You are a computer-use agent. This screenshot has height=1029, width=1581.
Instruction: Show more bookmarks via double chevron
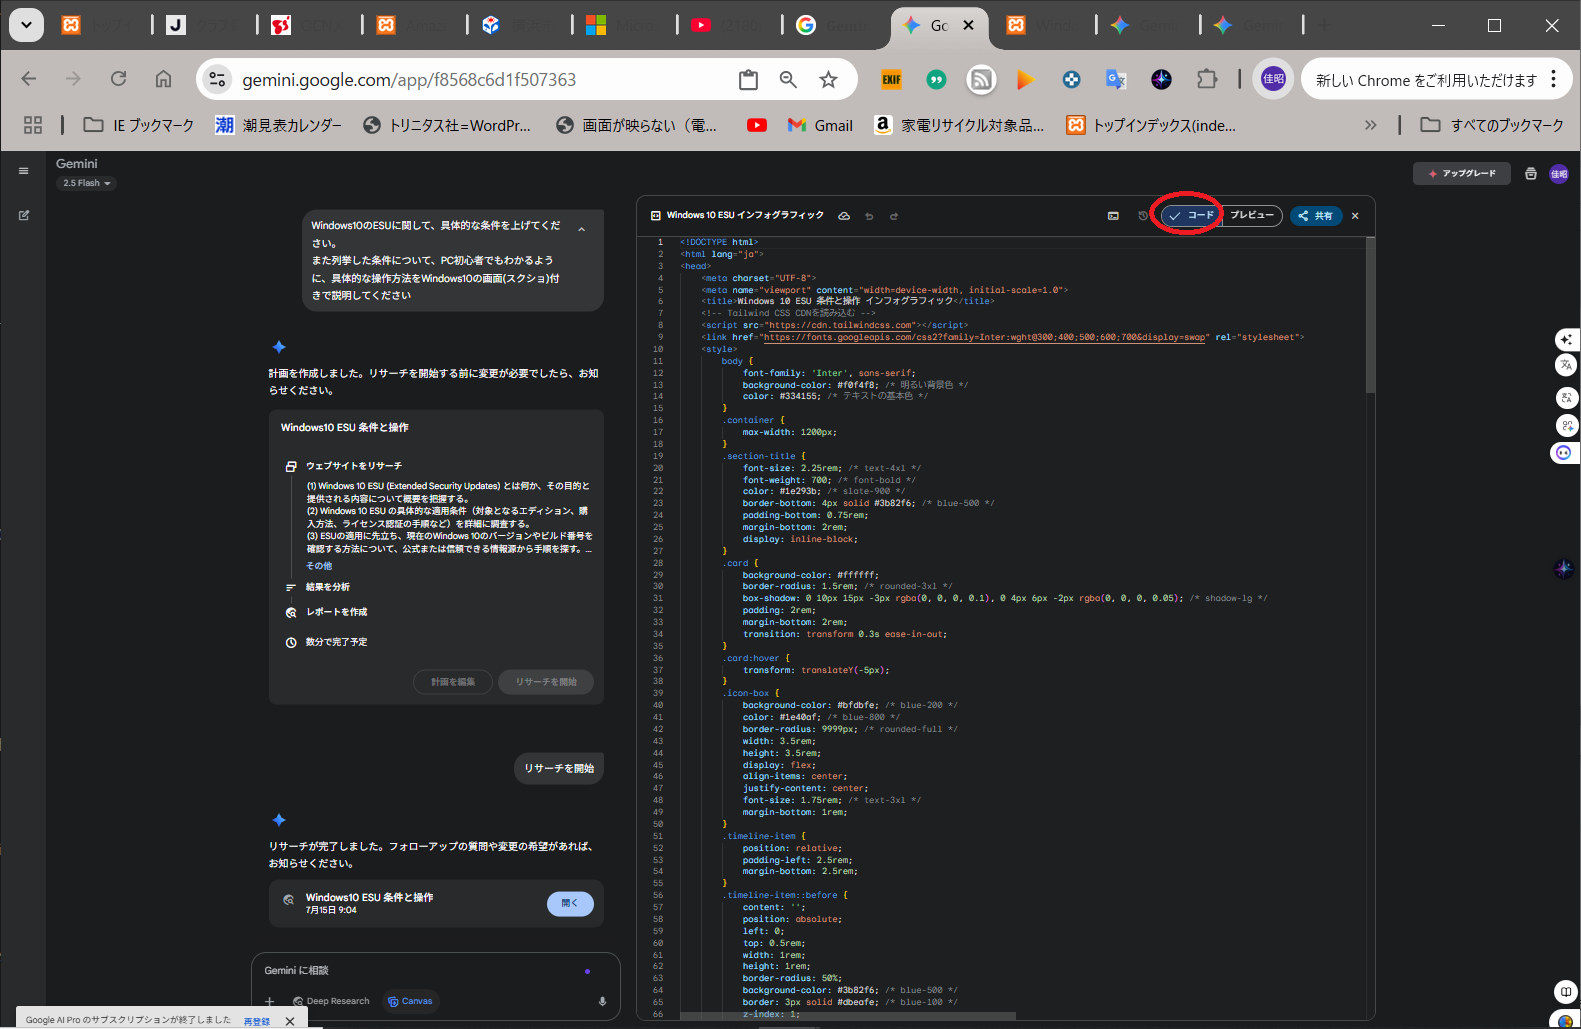[1370, 125]
